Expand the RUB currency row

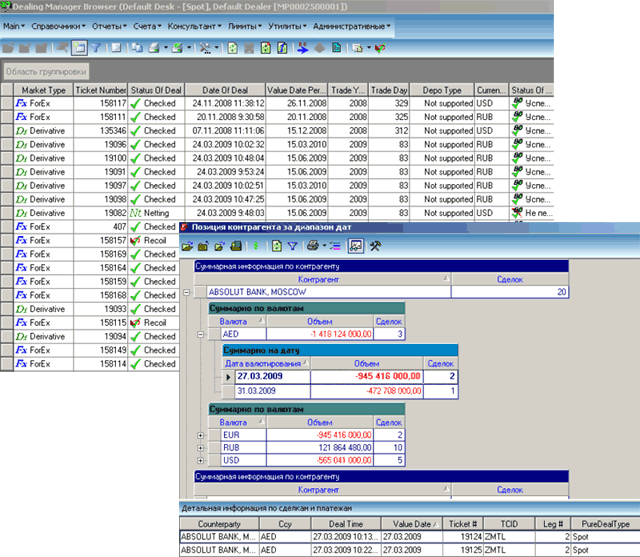click(200, 448)
